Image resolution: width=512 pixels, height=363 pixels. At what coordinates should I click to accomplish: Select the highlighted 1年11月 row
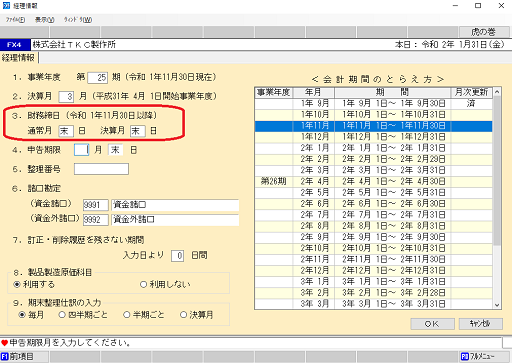coord(374,126)
